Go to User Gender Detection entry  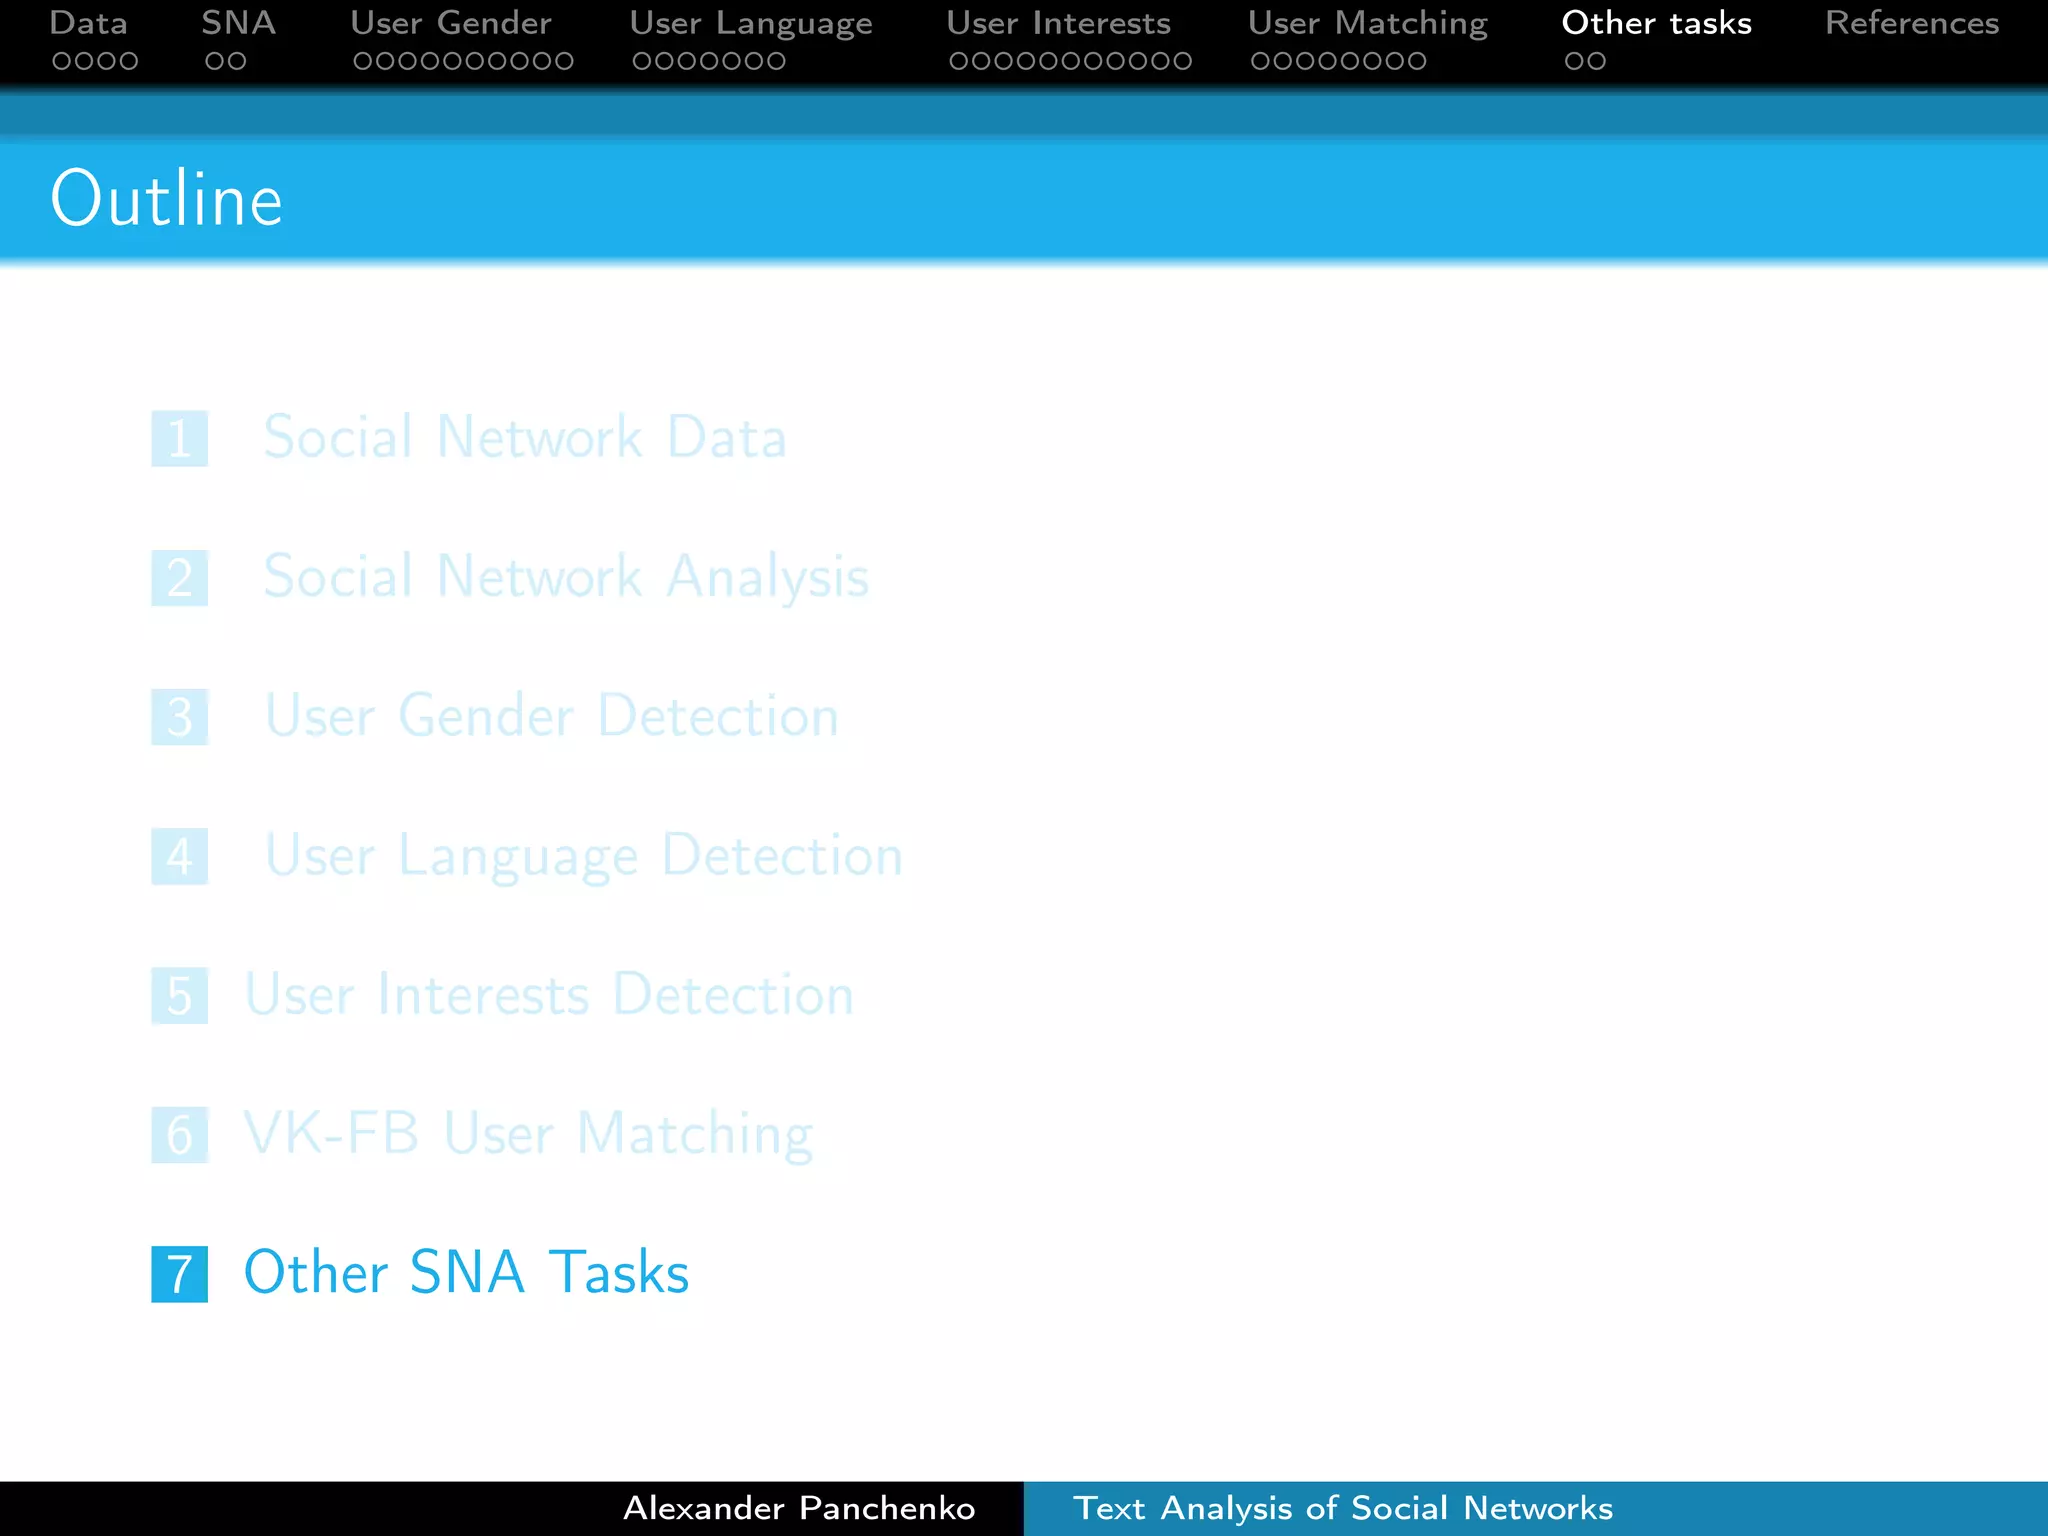(x=551, y=716)
